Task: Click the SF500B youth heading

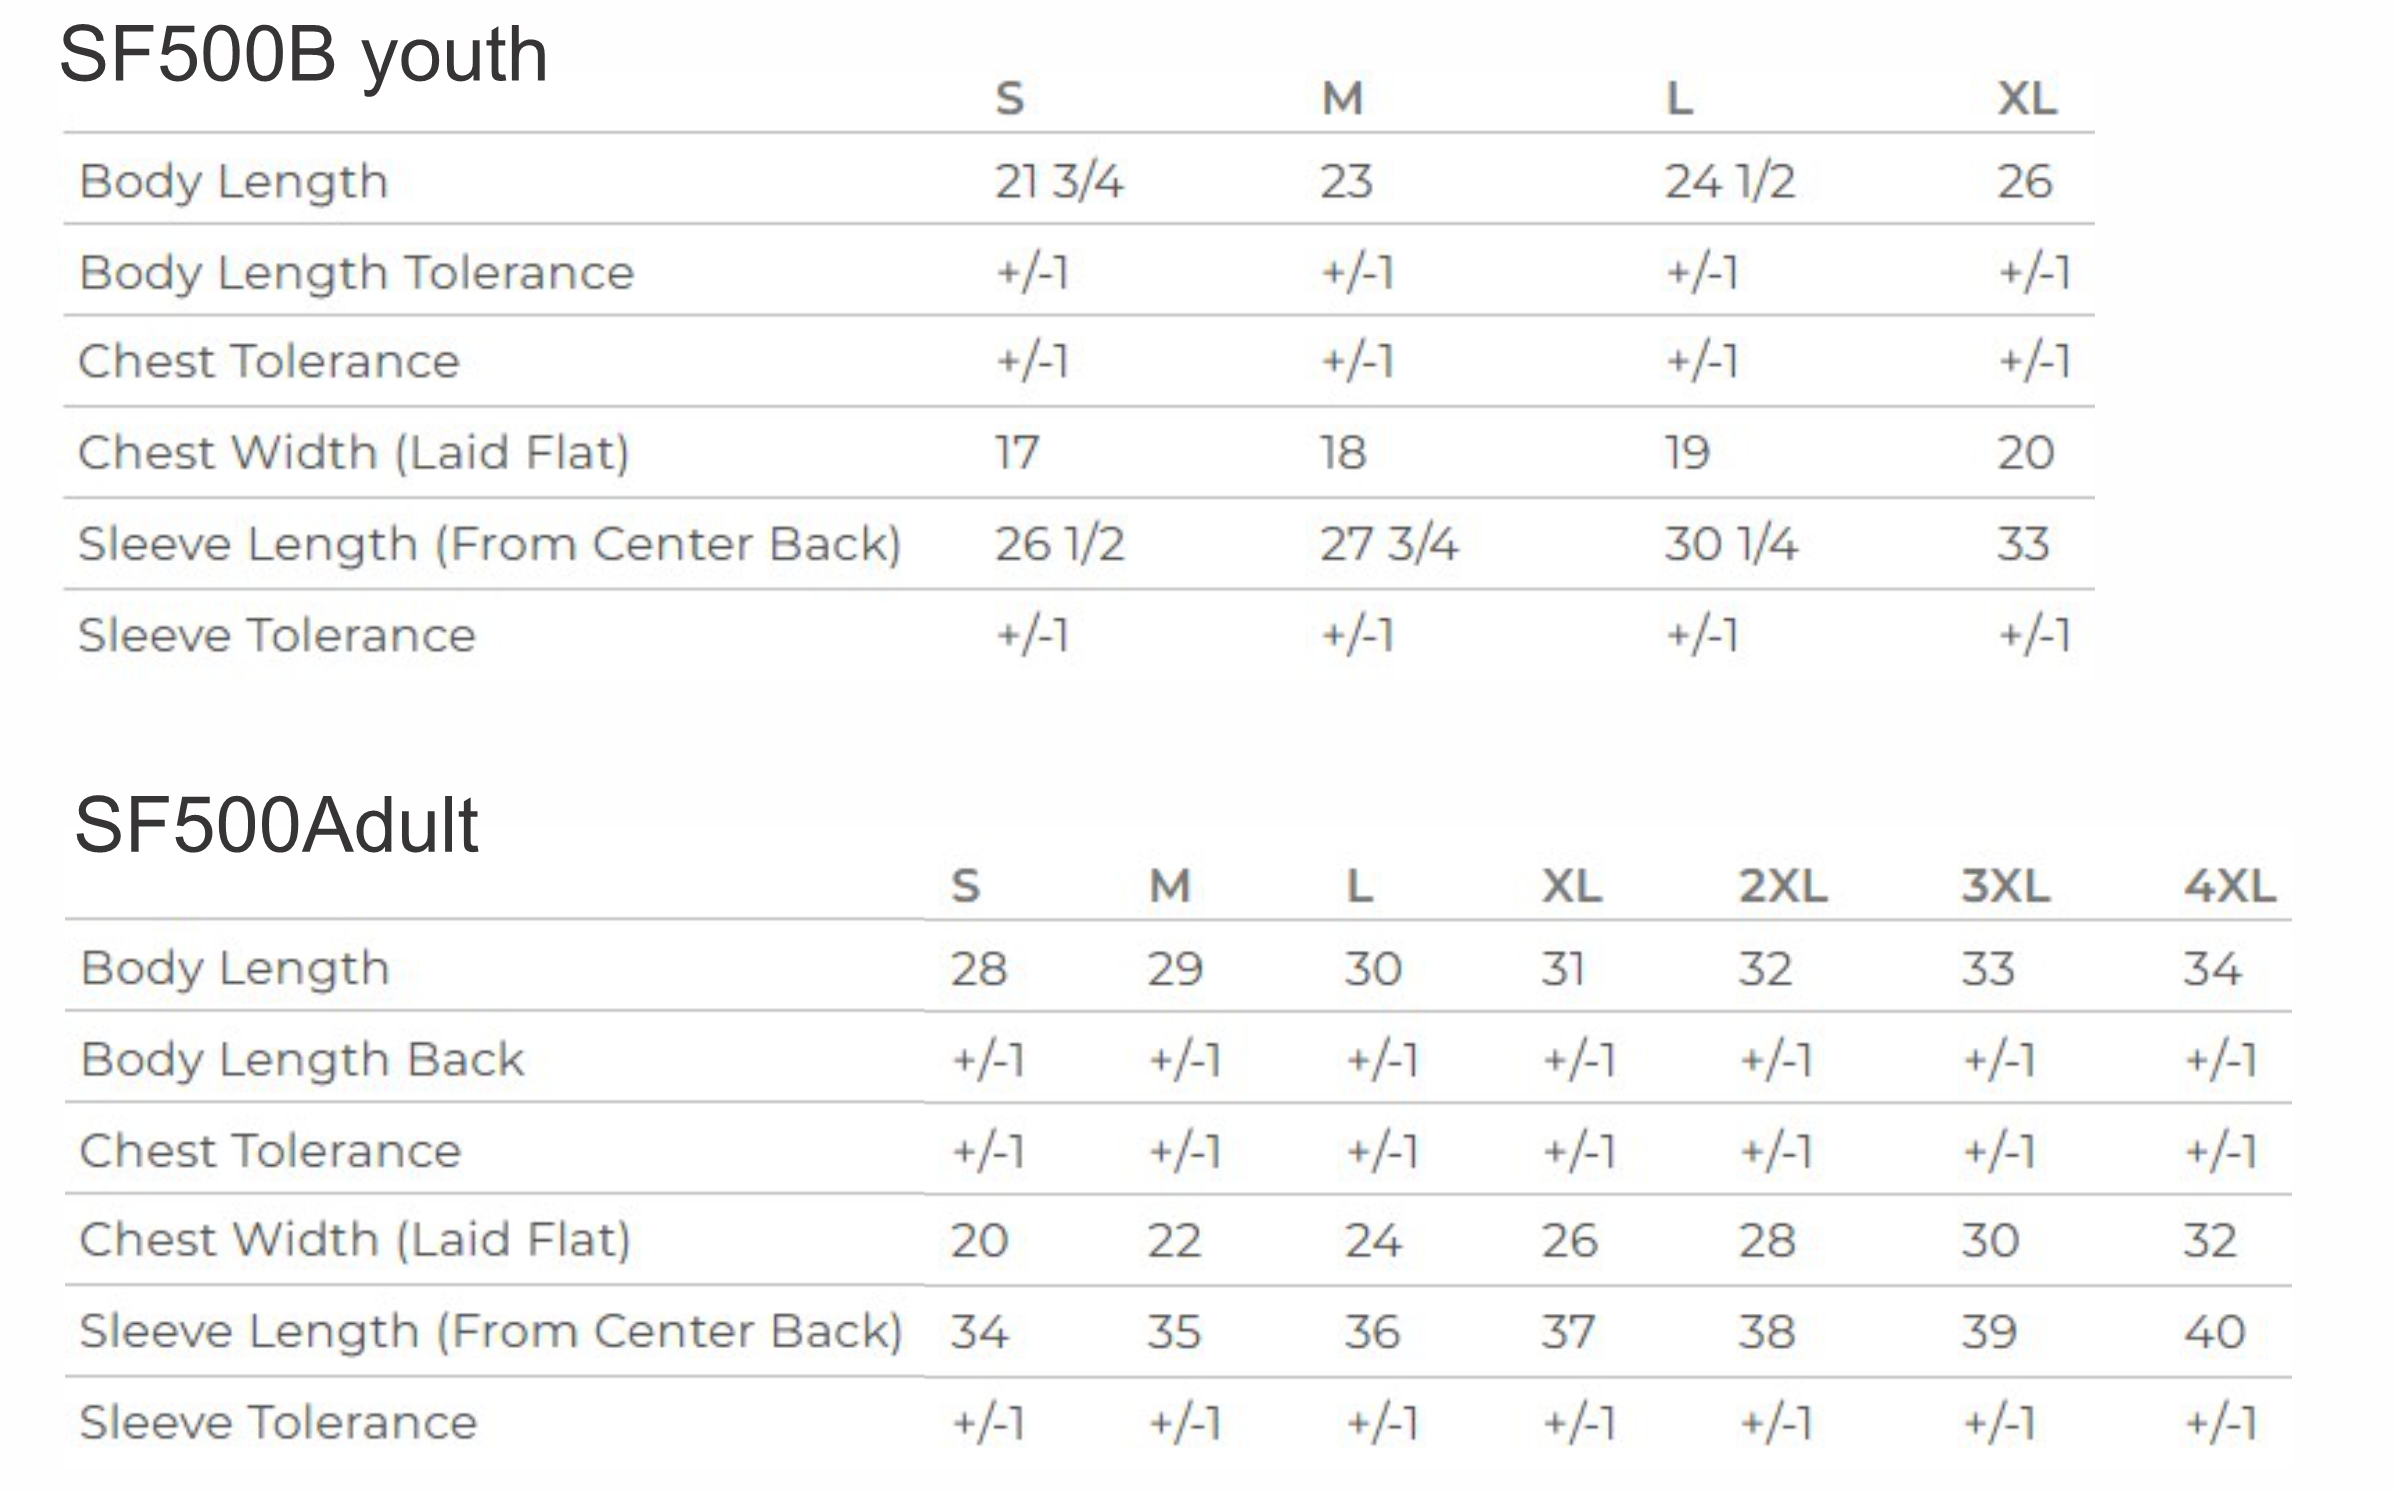Action: [303, 56]
